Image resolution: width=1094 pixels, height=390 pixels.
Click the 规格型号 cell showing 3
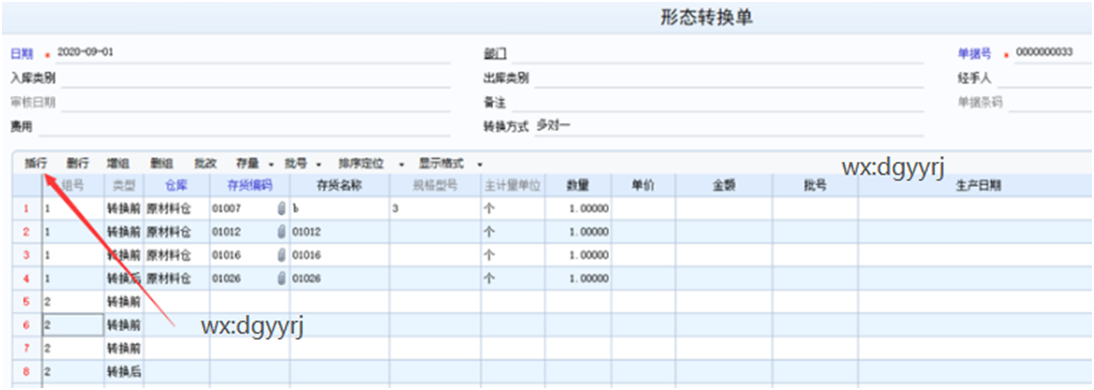pyautogui.click(x=435, y=209)
